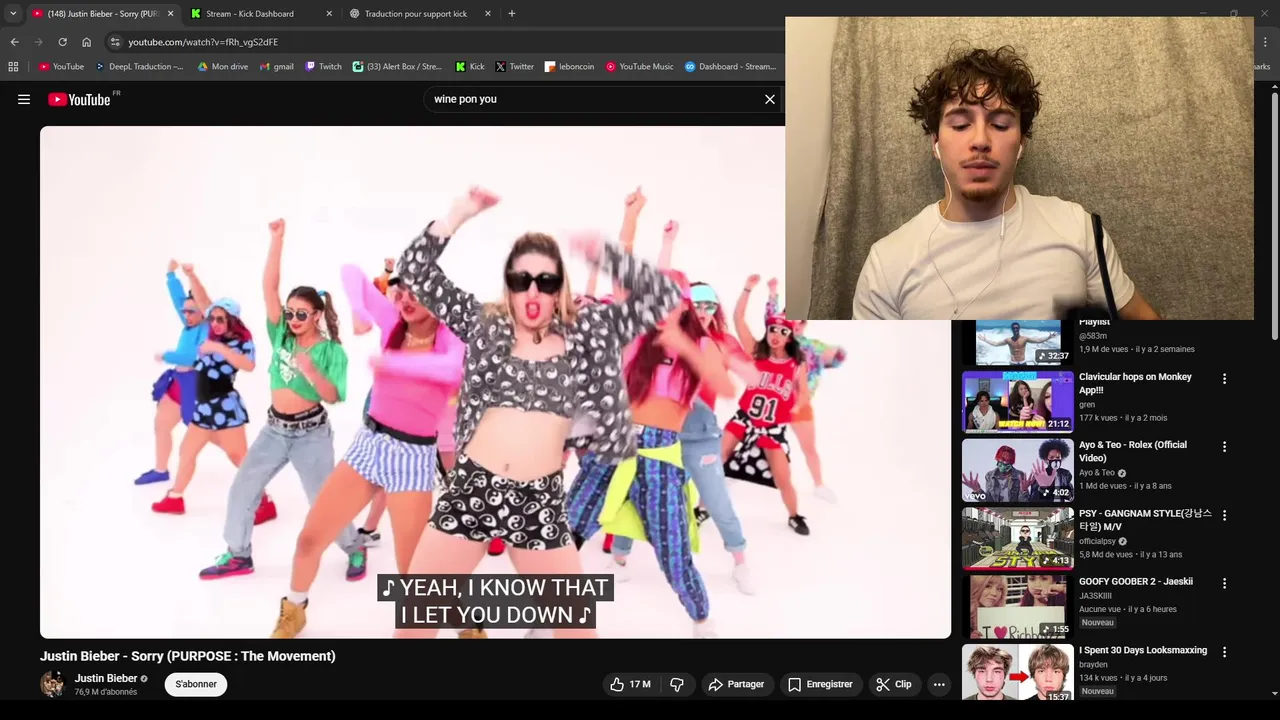This screenshot has width=1280, height=720.
Task: Reload the current page
Action: pos(62,42)
